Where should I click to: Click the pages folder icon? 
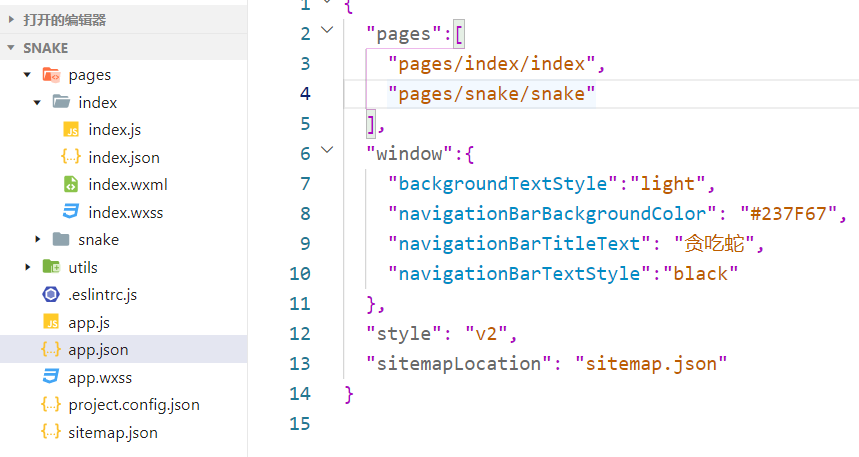[x=51, y=75]
